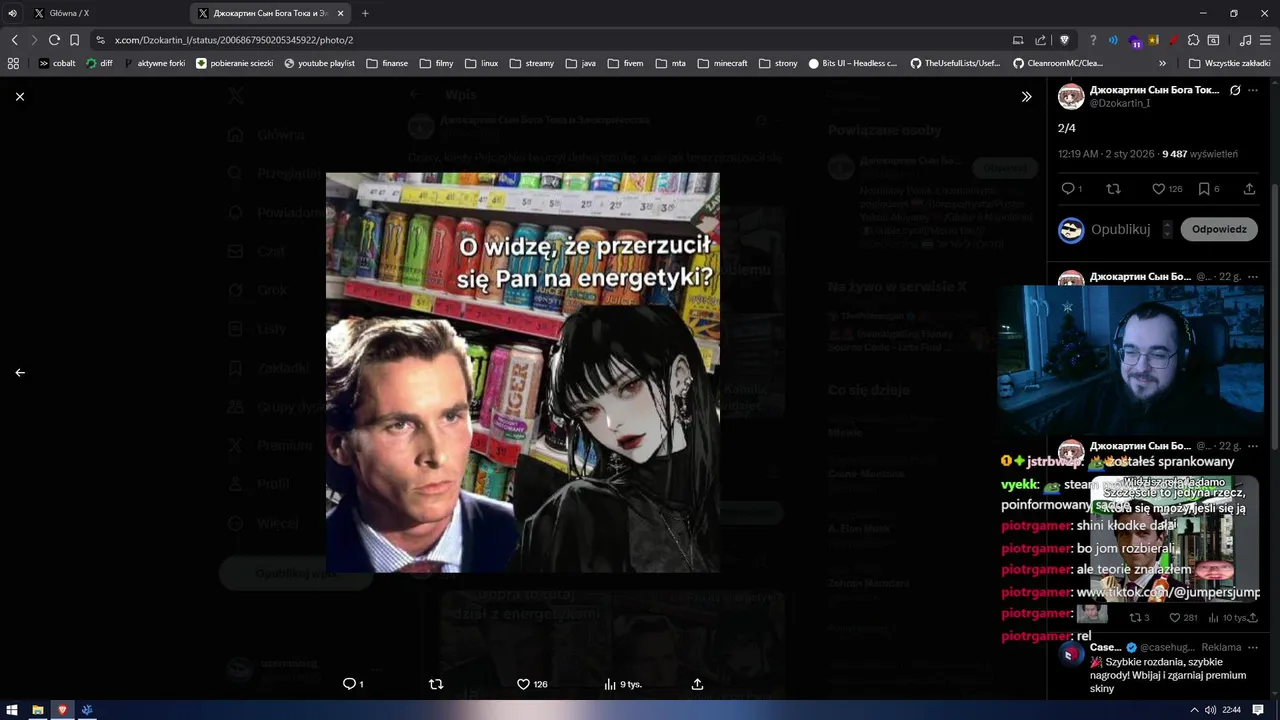Open the meme image in viewer

522,372
